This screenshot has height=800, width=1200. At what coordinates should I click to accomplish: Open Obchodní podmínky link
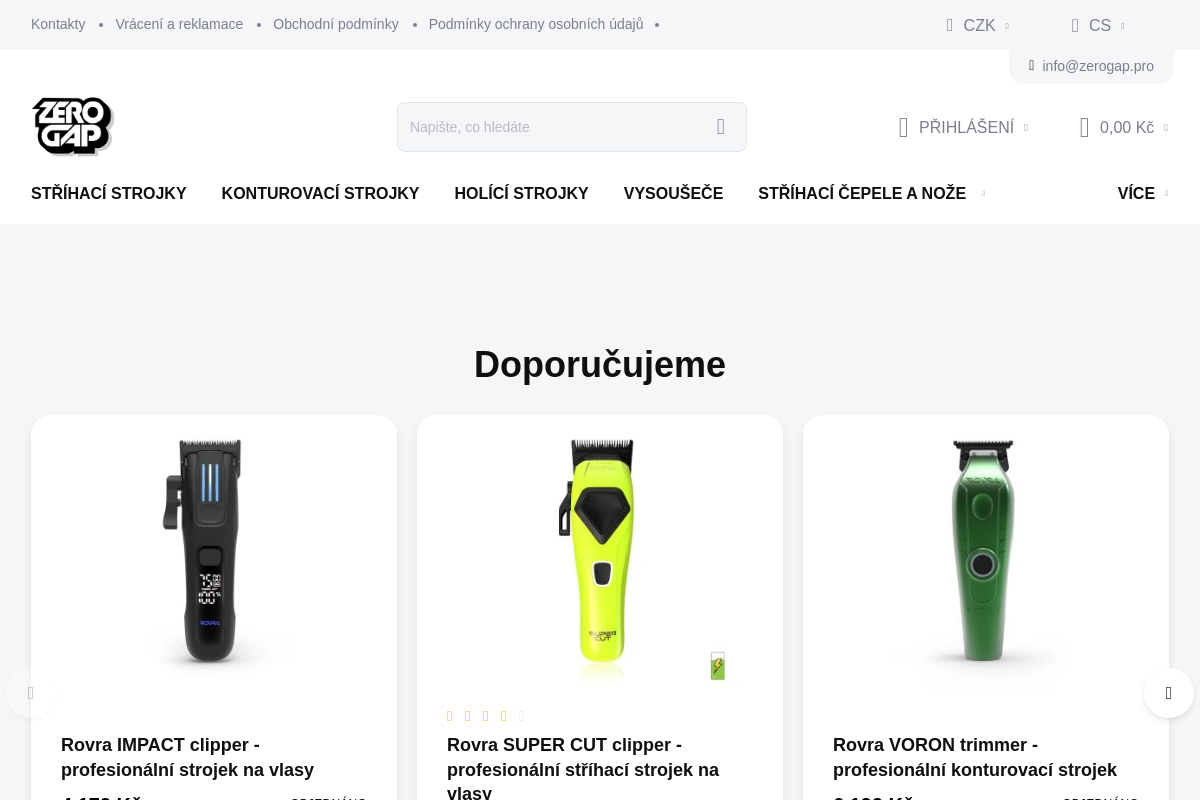click(x=336, y=24)
